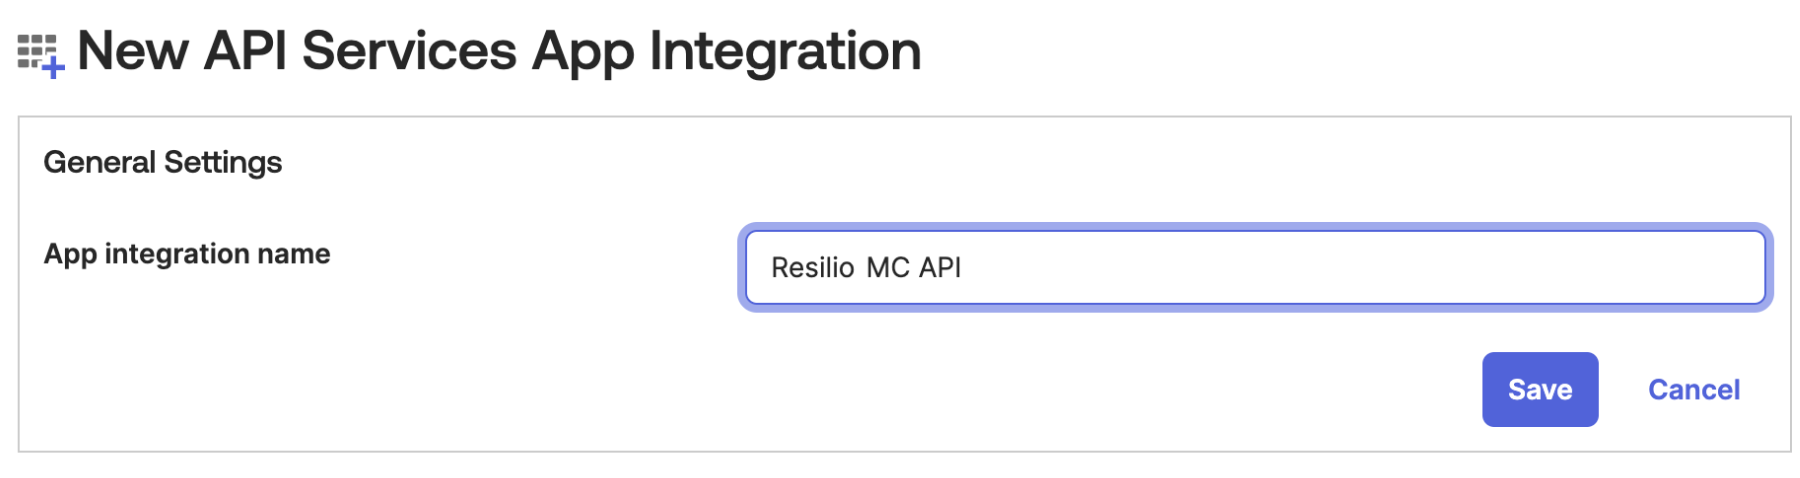
Task: Cancel the app integration setup
Action: point(1693,389)
